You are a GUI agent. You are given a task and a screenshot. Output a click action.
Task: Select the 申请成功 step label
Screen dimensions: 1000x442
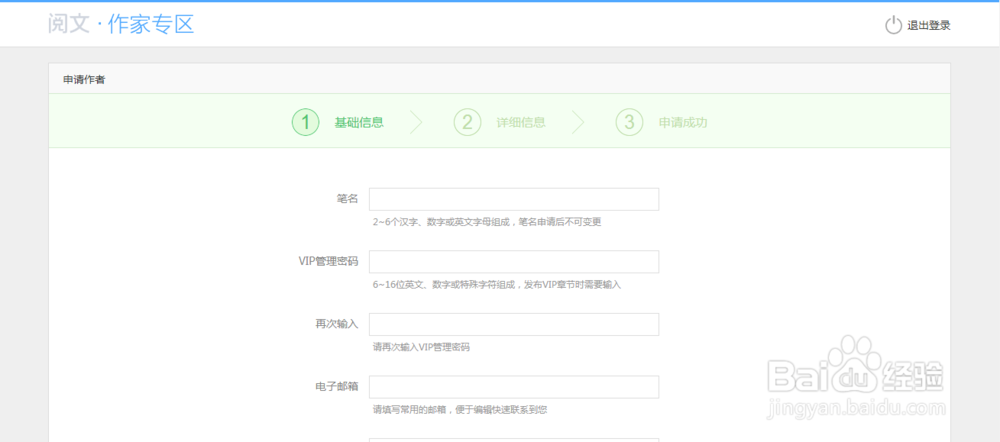[683, 122]
